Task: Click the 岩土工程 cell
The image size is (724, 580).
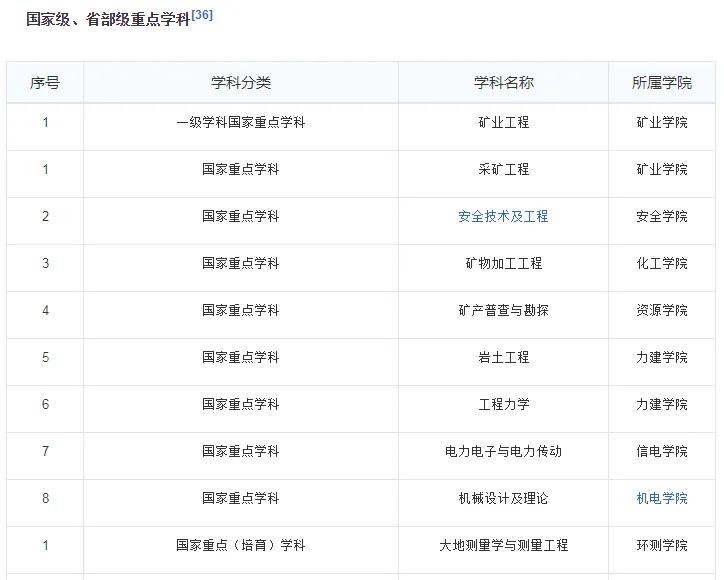Action: (503, 357)
